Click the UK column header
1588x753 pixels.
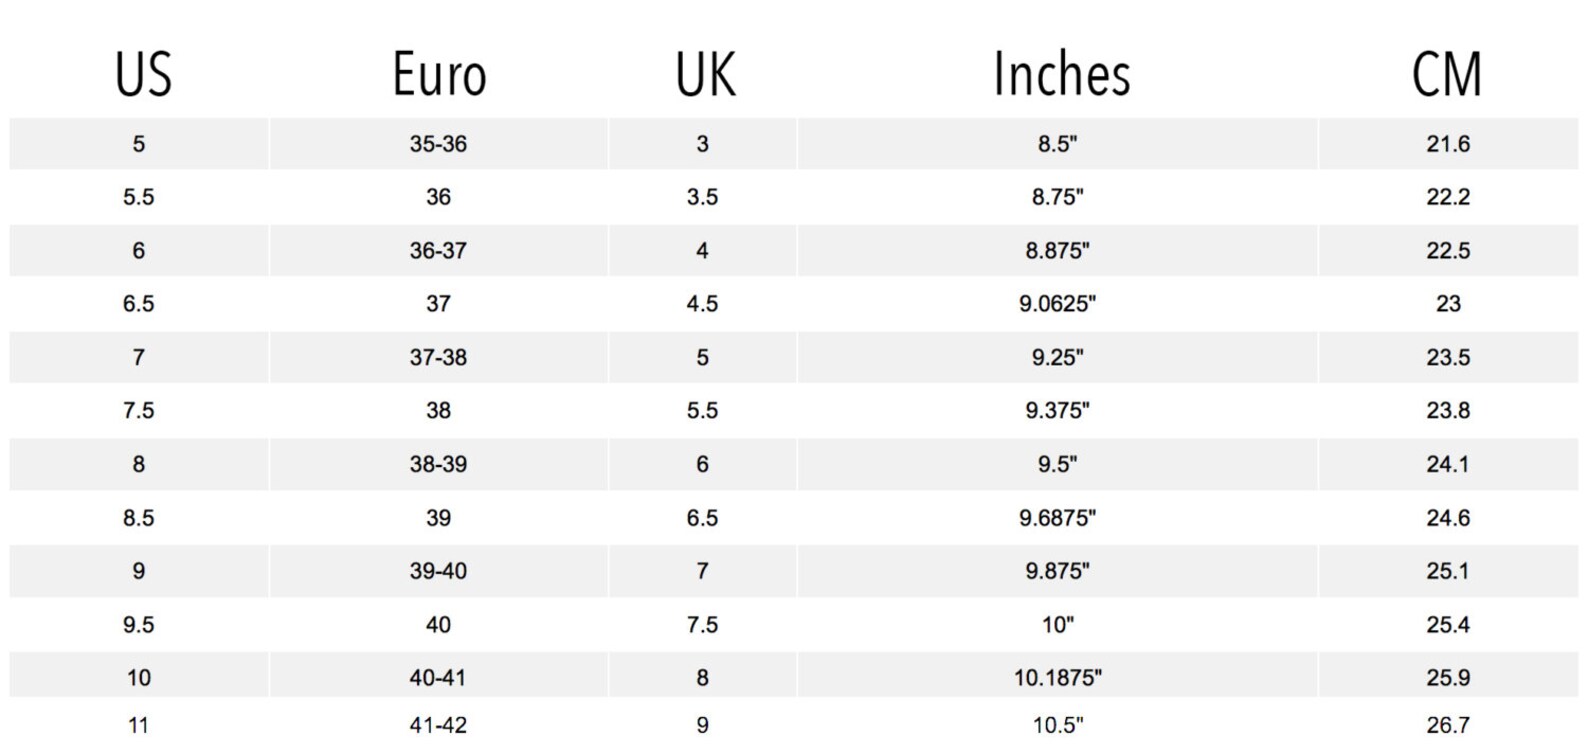click(x=705, y=74)
